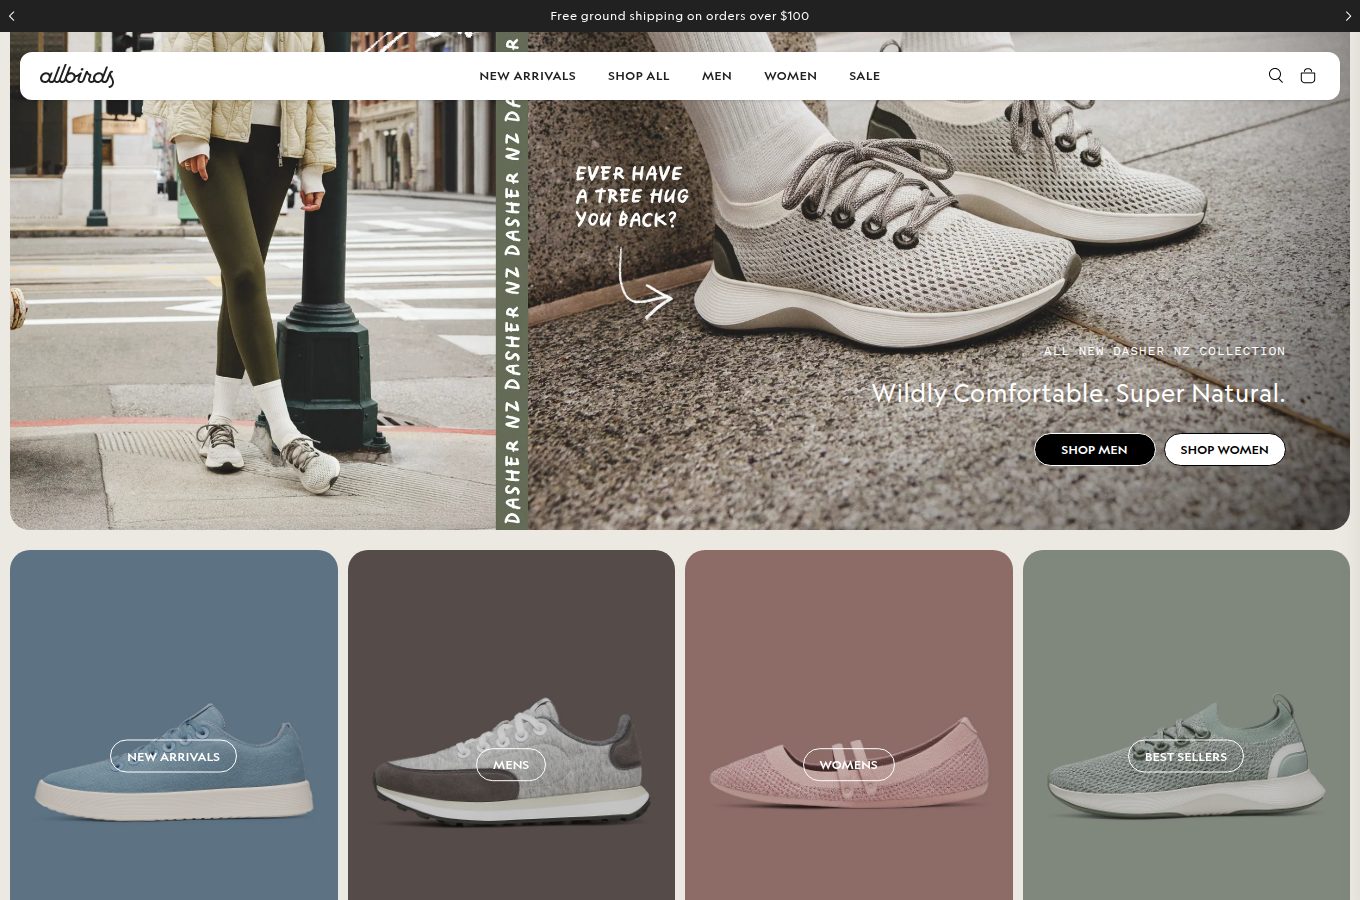This screenshot has height=900, width=1360.
Task: Select the Womens category pill
Action: [848, 764]
